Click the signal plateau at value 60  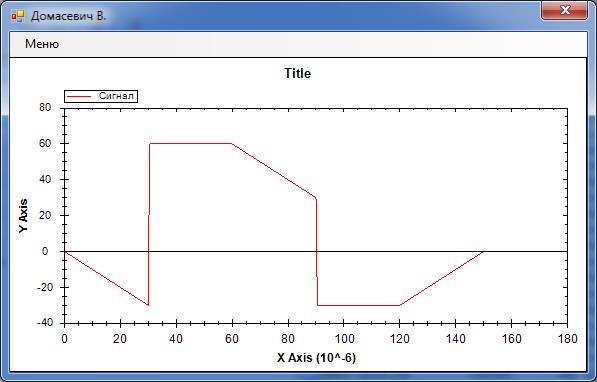click(190, 144)
